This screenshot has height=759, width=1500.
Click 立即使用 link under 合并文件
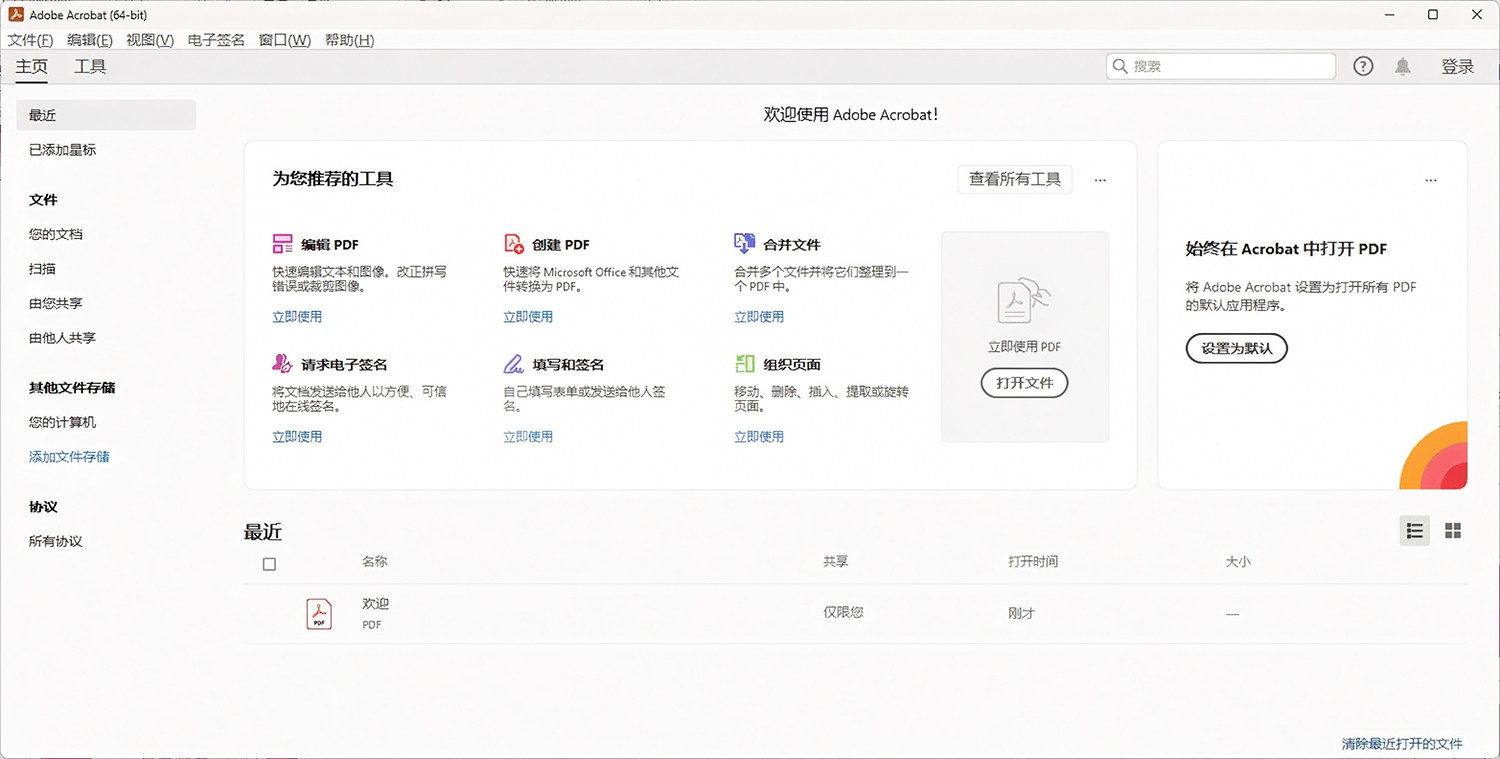pyautogui.click(x=759, y=317)
